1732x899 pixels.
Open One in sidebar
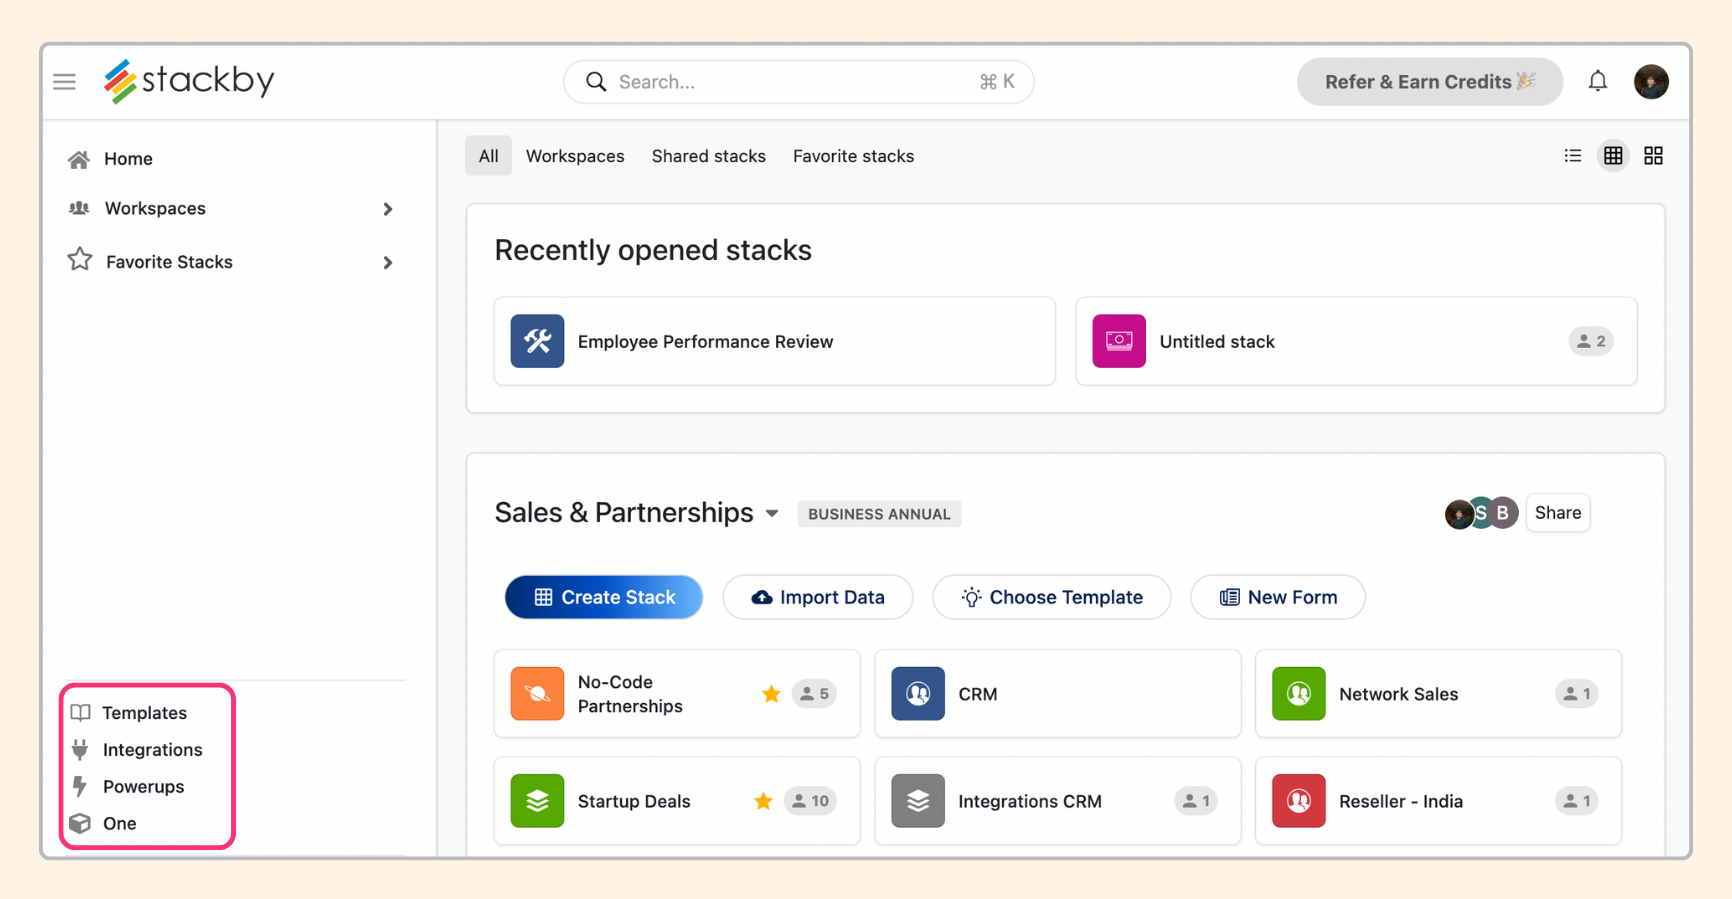pyautogui.click(x=120, y=824)
